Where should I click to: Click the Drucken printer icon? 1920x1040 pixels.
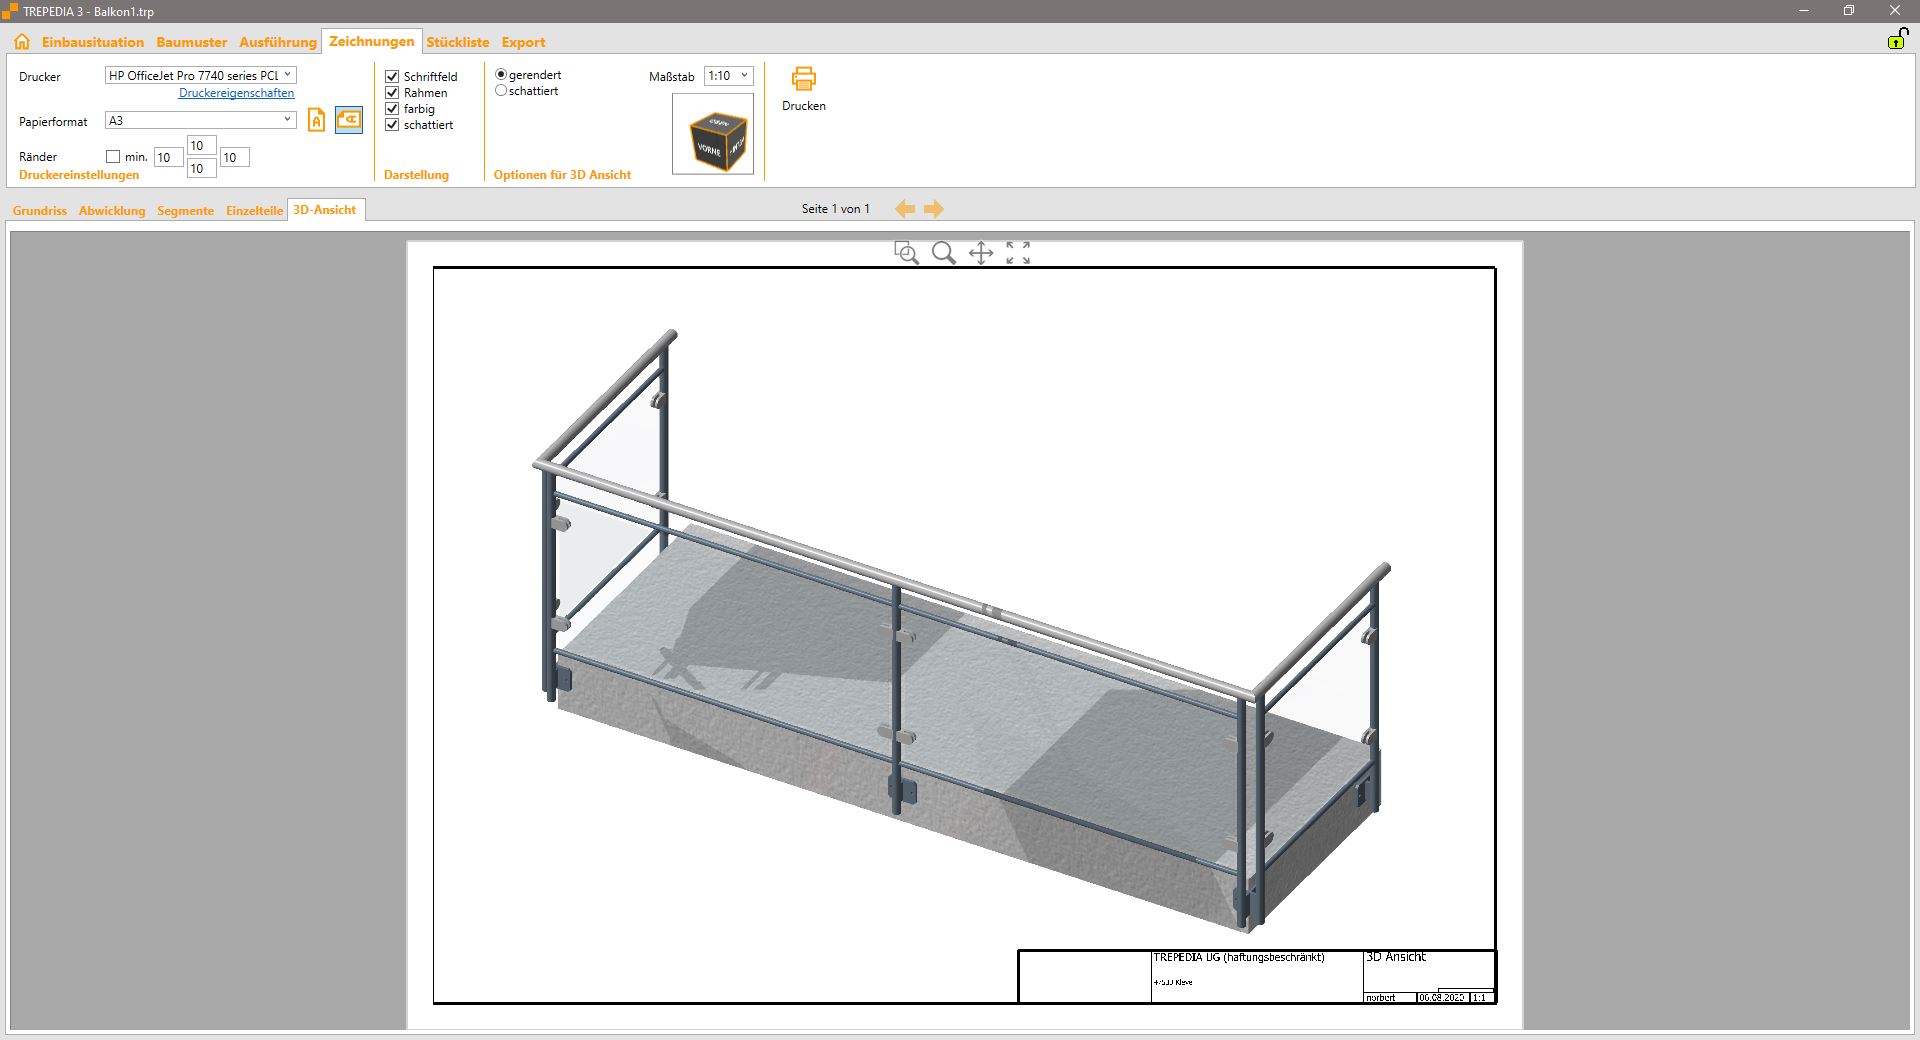click(803, 79)
